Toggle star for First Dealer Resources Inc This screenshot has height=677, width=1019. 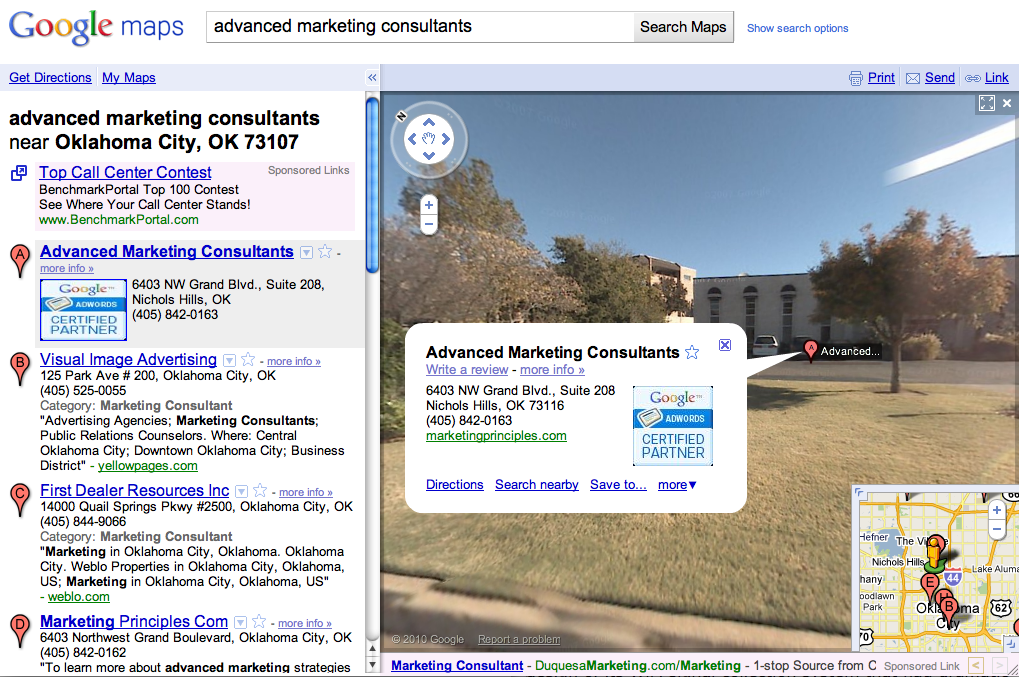(260, 491)
